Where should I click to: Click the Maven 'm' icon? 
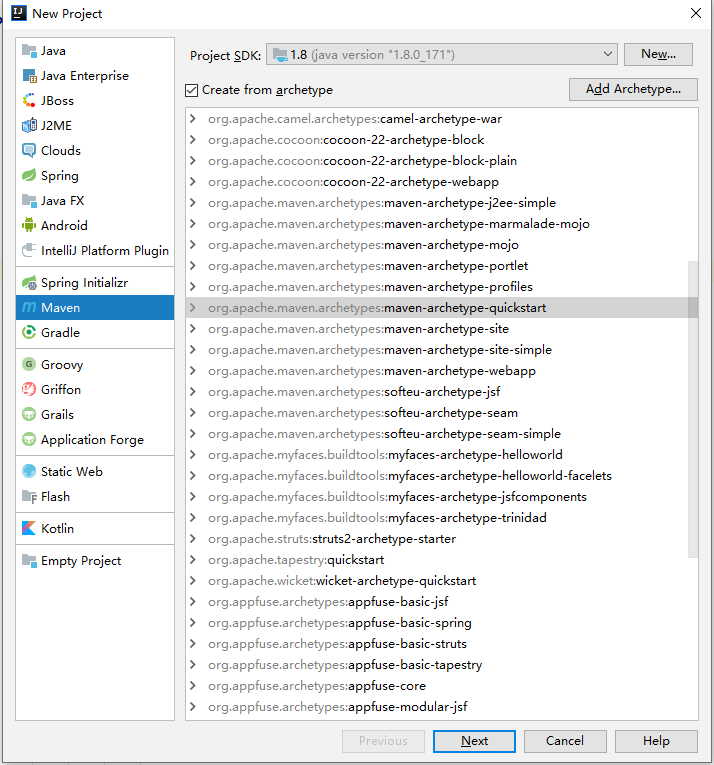click(29, 307)
